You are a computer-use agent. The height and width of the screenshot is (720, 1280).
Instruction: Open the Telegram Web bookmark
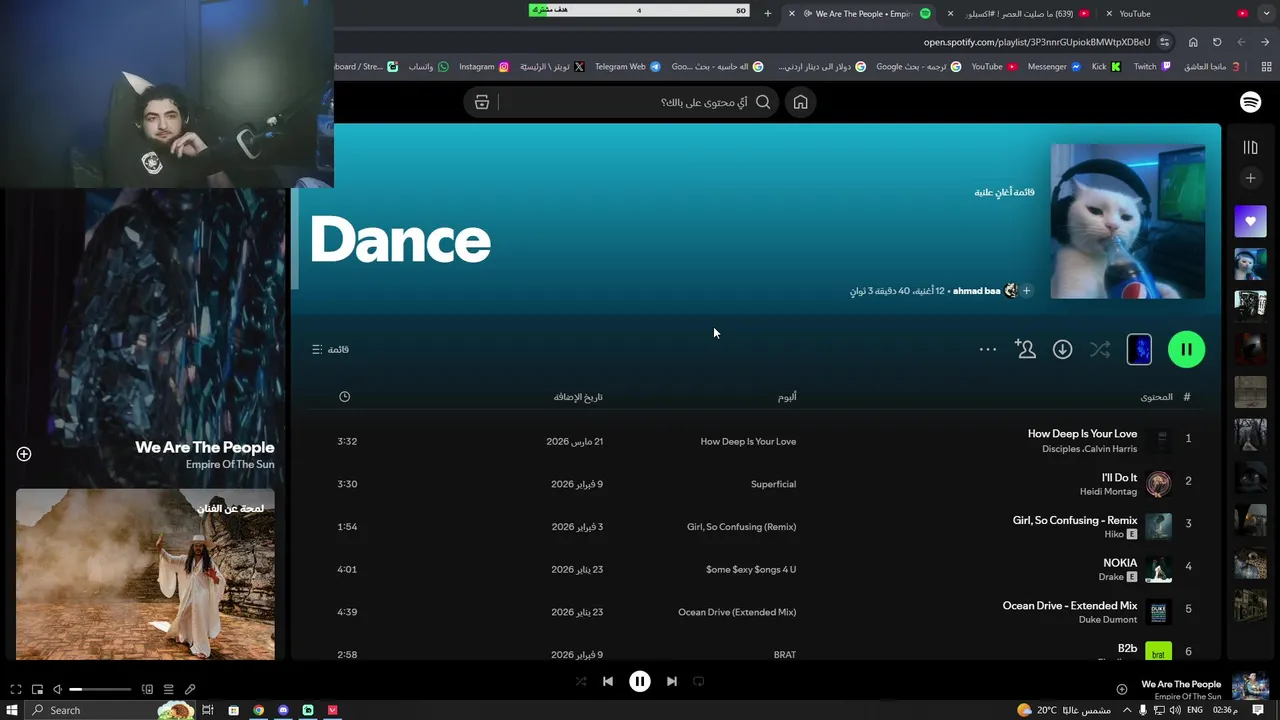click(x=627, y=67)
